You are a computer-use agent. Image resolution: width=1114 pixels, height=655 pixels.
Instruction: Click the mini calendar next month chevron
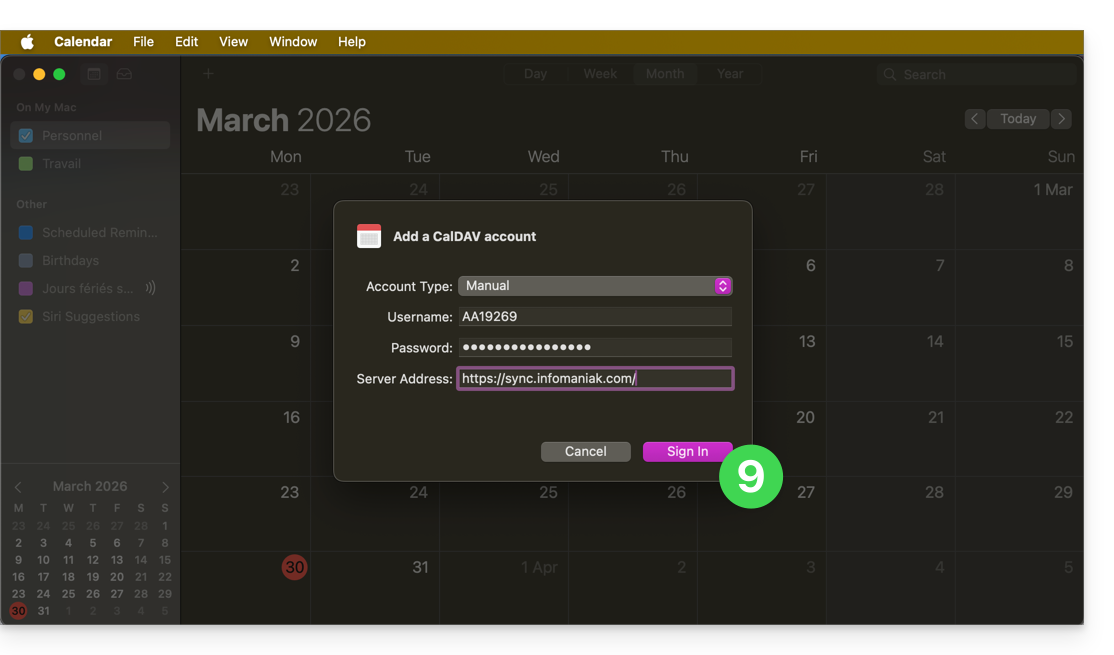coord(165,487)
